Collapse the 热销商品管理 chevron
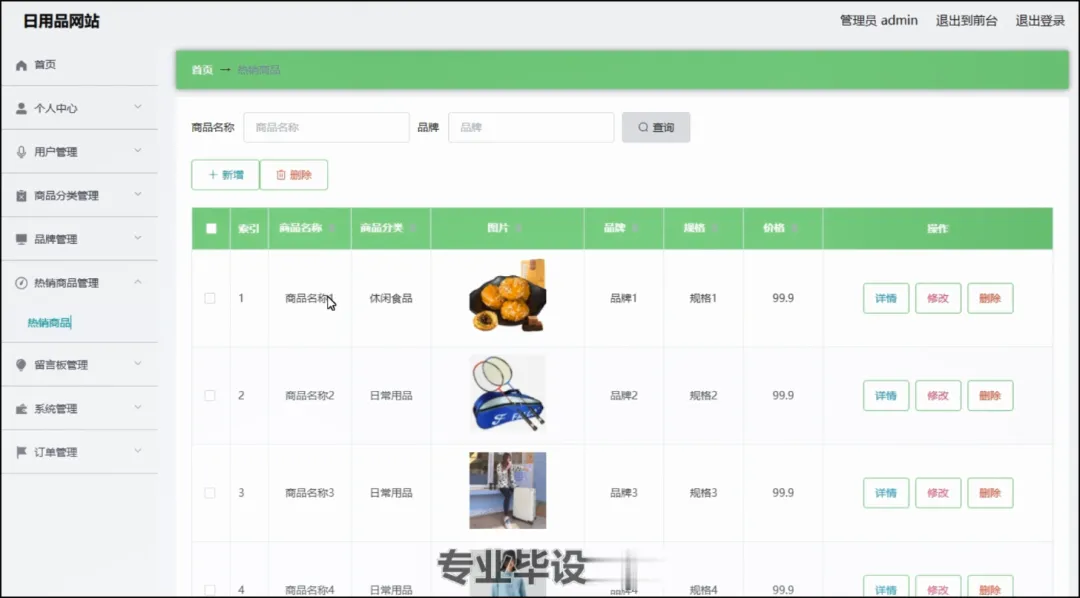This screenshot has width=1080, height=598. [138, 282]
